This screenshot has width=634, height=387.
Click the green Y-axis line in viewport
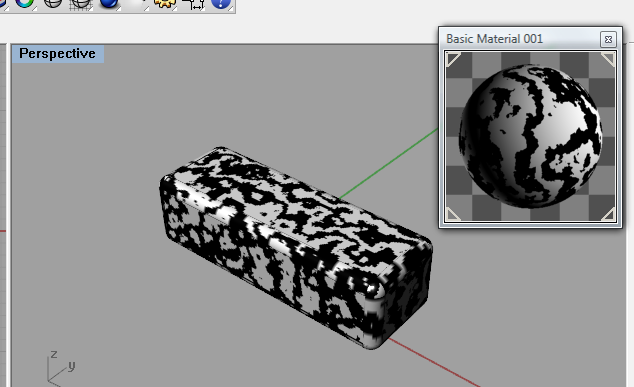[x=388, y=164]
